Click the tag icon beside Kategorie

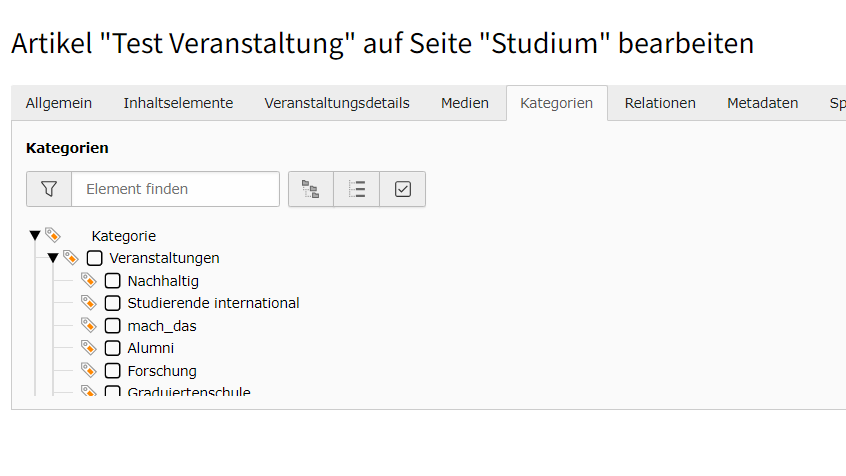click(53, 235)
